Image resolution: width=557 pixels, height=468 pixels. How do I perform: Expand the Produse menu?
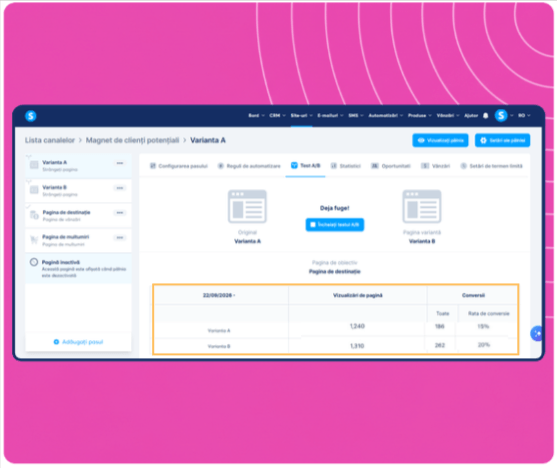[420, 115]
